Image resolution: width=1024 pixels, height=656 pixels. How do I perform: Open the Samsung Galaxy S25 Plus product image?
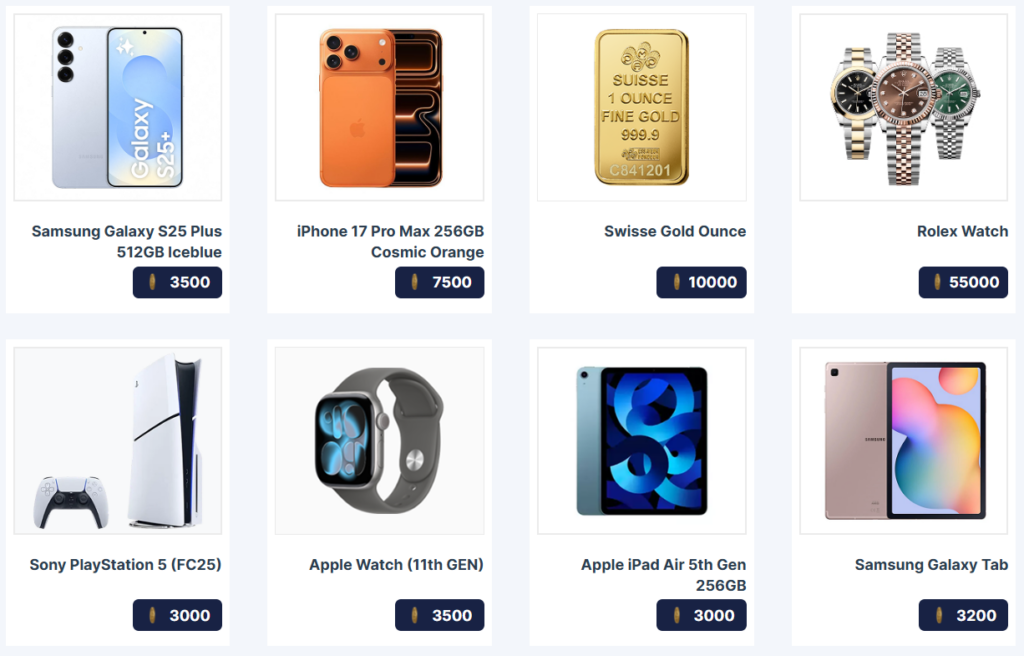tap(118, 107)
